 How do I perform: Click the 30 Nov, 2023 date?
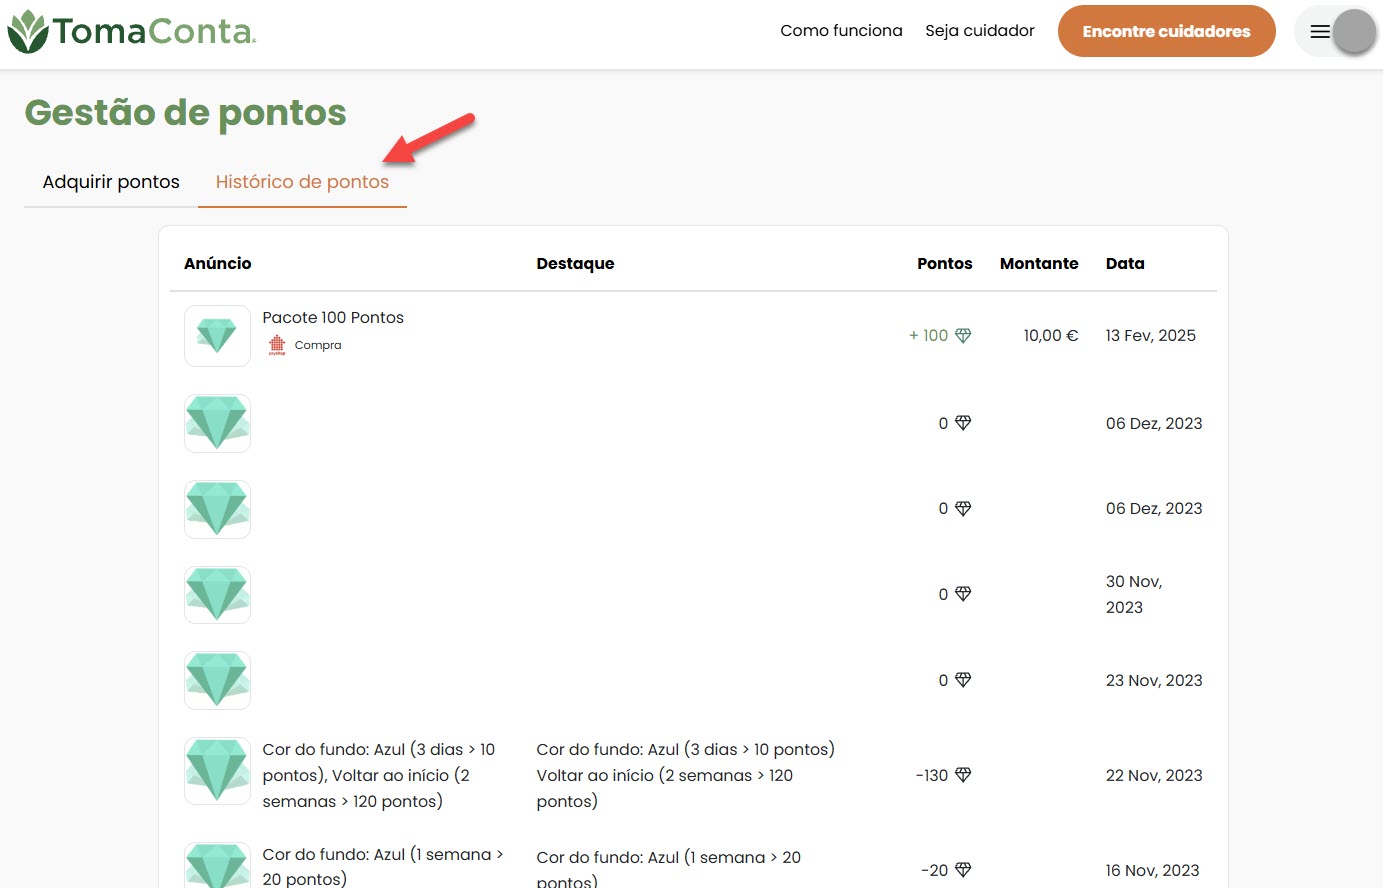[x=1134, y=594]
